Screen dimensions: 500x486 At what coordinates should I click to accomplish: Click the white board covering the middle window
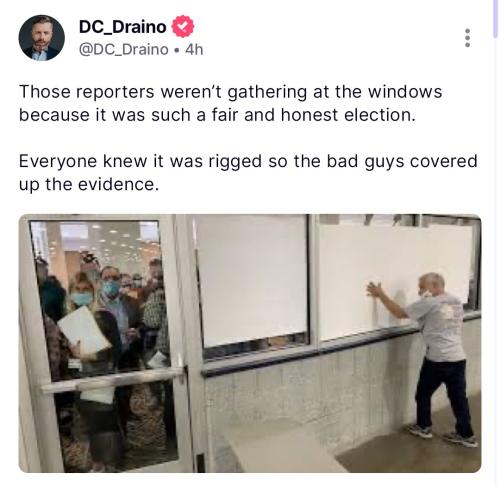[253, 280]
